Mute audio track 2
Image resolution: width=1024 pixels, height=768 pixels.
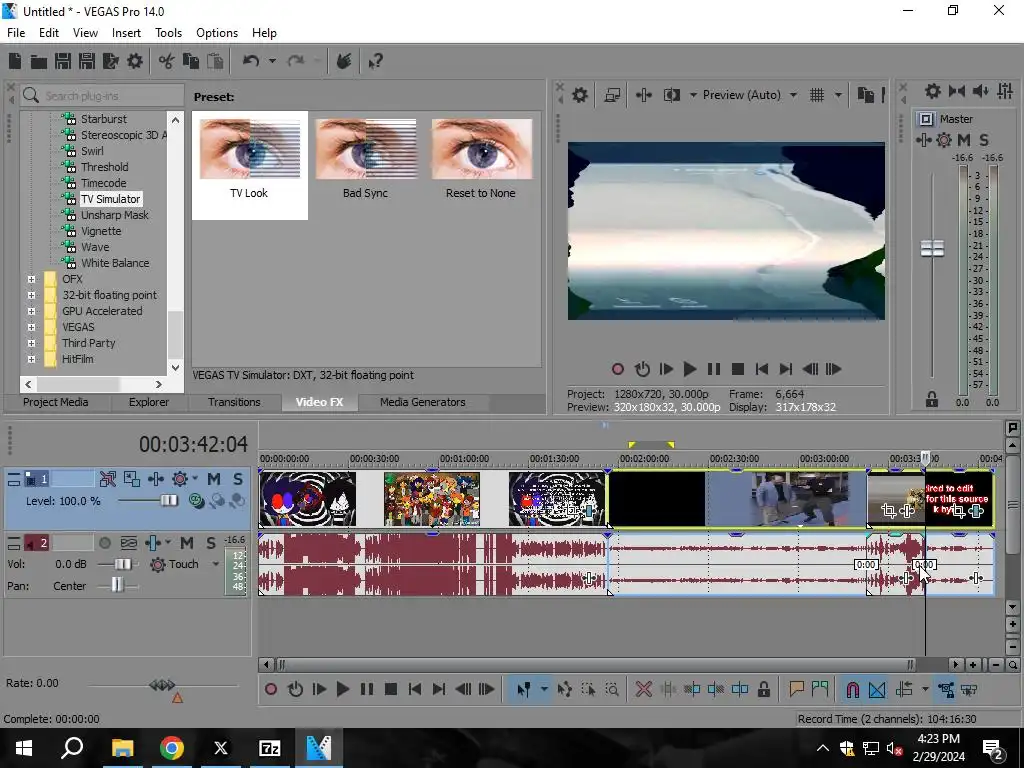click(x=187, y=543)
